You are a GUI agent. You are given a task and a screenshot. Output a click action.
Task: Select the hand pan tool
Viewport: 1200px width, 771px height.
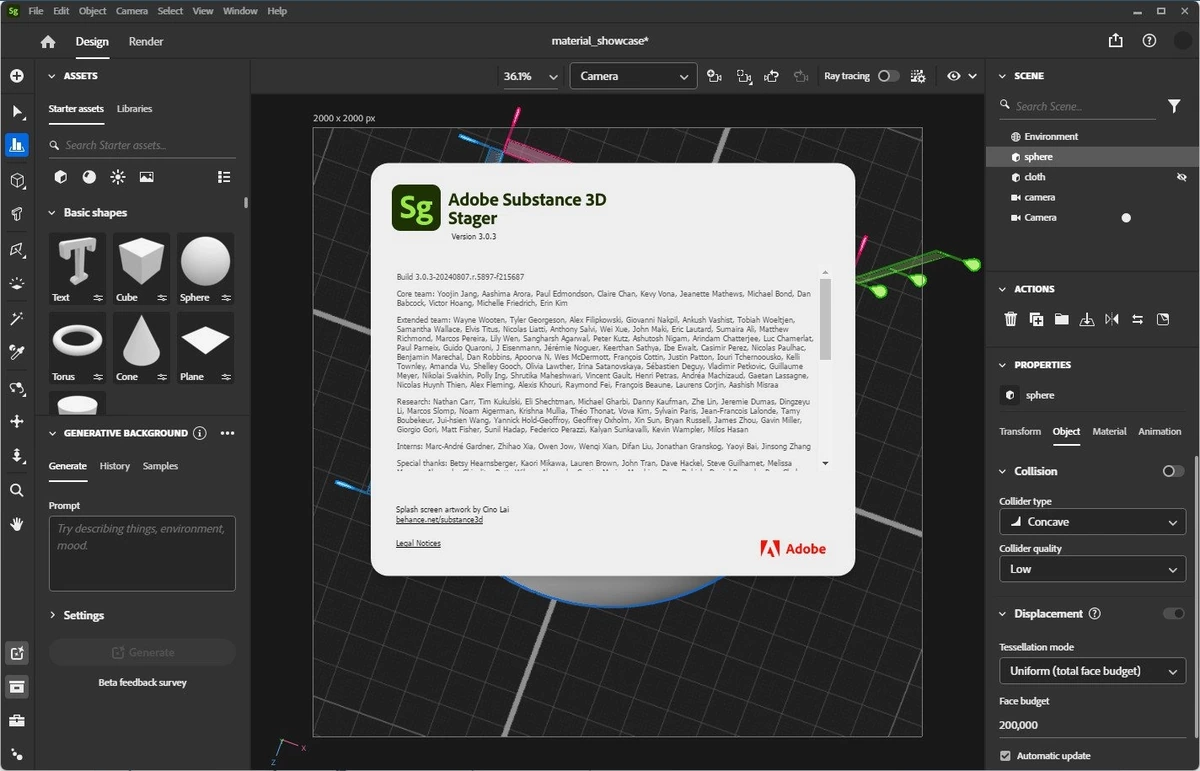point(16,524)
